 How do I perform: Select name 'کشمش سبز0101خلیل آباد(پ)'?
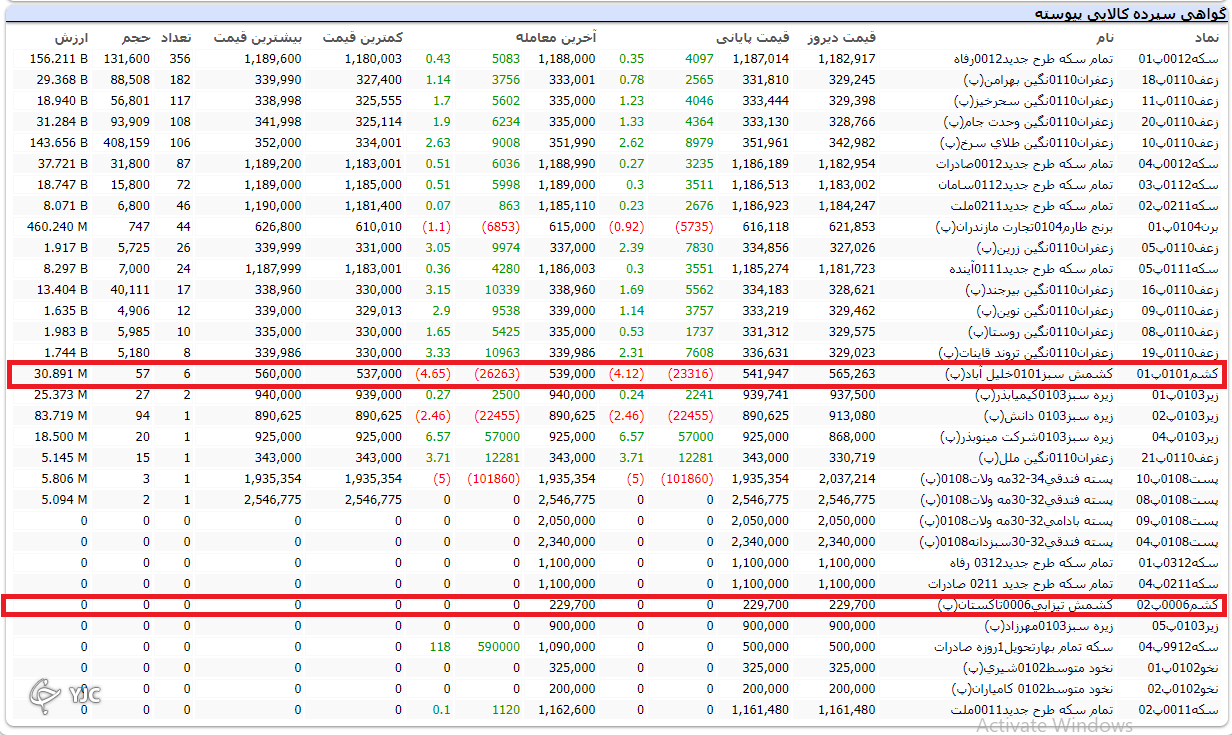click(x=1031, y=374)
